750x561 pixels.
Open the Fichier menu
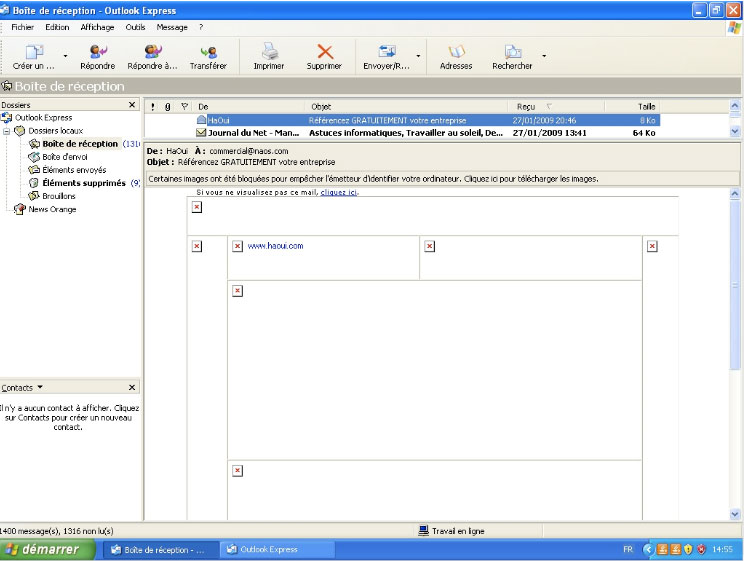(22, 27)
